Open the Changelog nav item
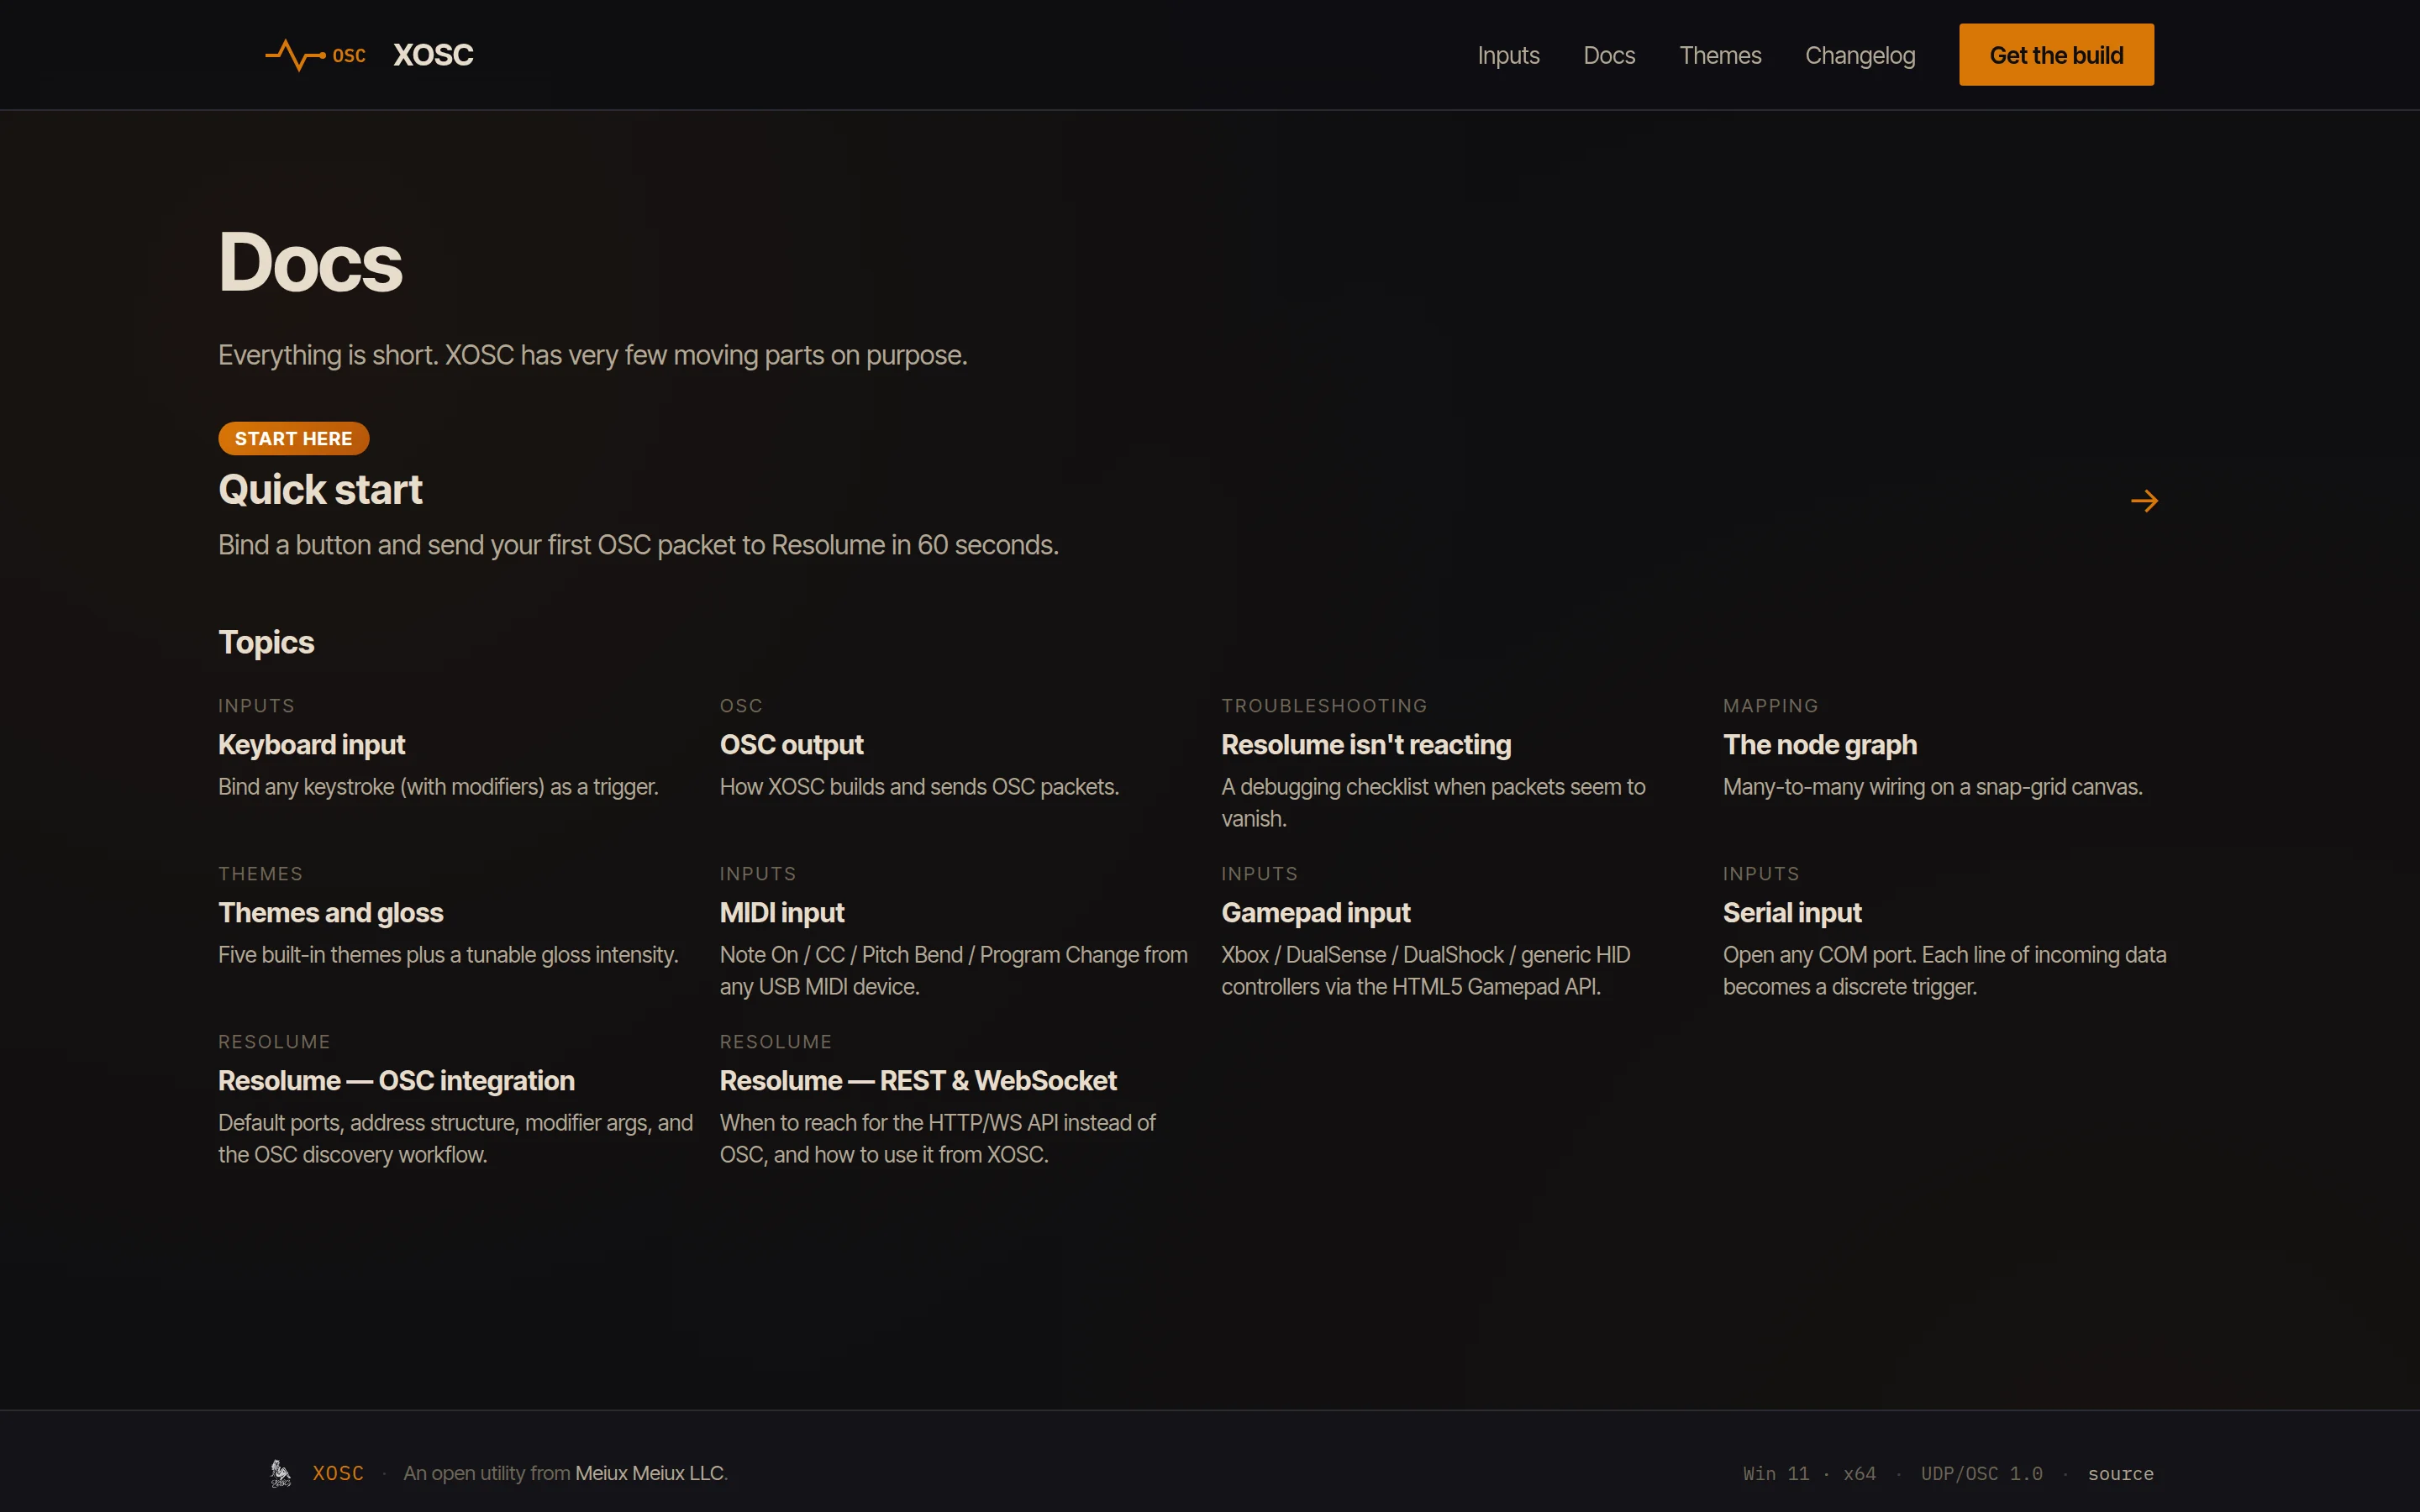The height and width of the screenshot is (1512, 2420). (x=1860, y=56)
